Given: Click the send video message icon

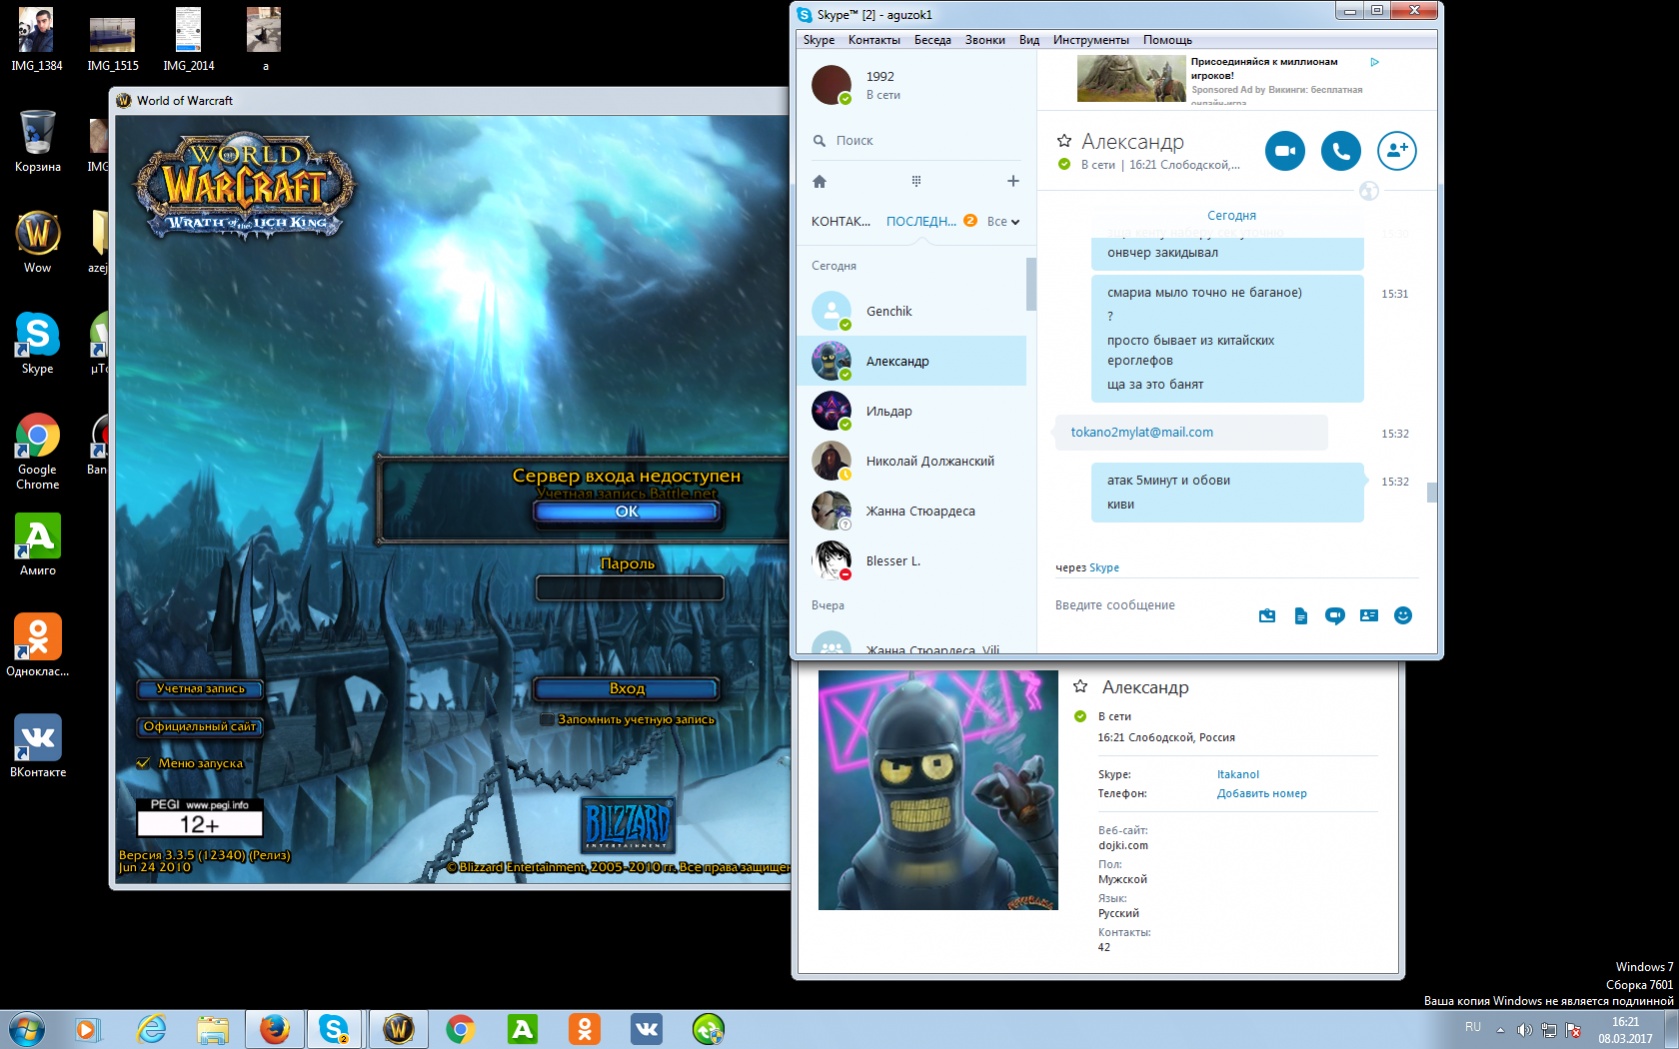Looking at the screenshot, I should click(1334, 615).
